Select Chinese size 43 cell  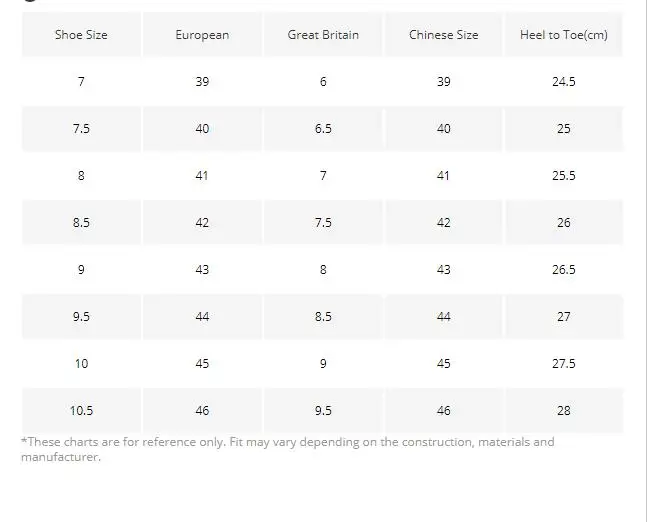click(443, 270)
